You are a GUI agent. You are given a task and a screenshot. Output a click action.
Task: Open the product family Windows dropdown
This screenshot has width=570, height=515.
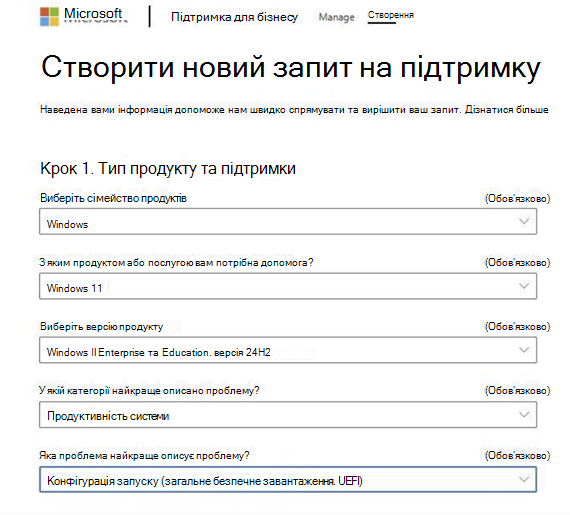coord(288,221)
